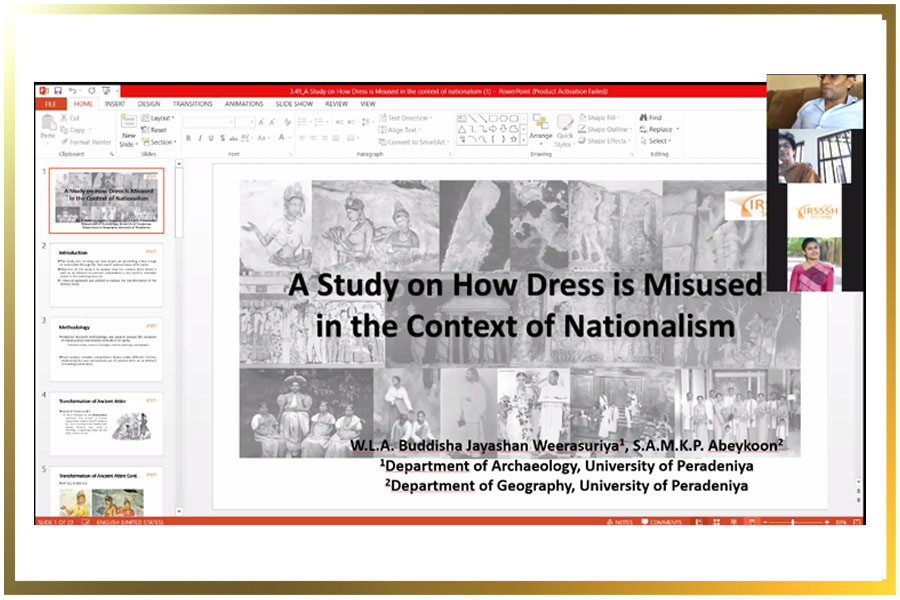Screen dimensions: 900x600
Task: Toggle Underline formatting
Action: coord(211,138)
